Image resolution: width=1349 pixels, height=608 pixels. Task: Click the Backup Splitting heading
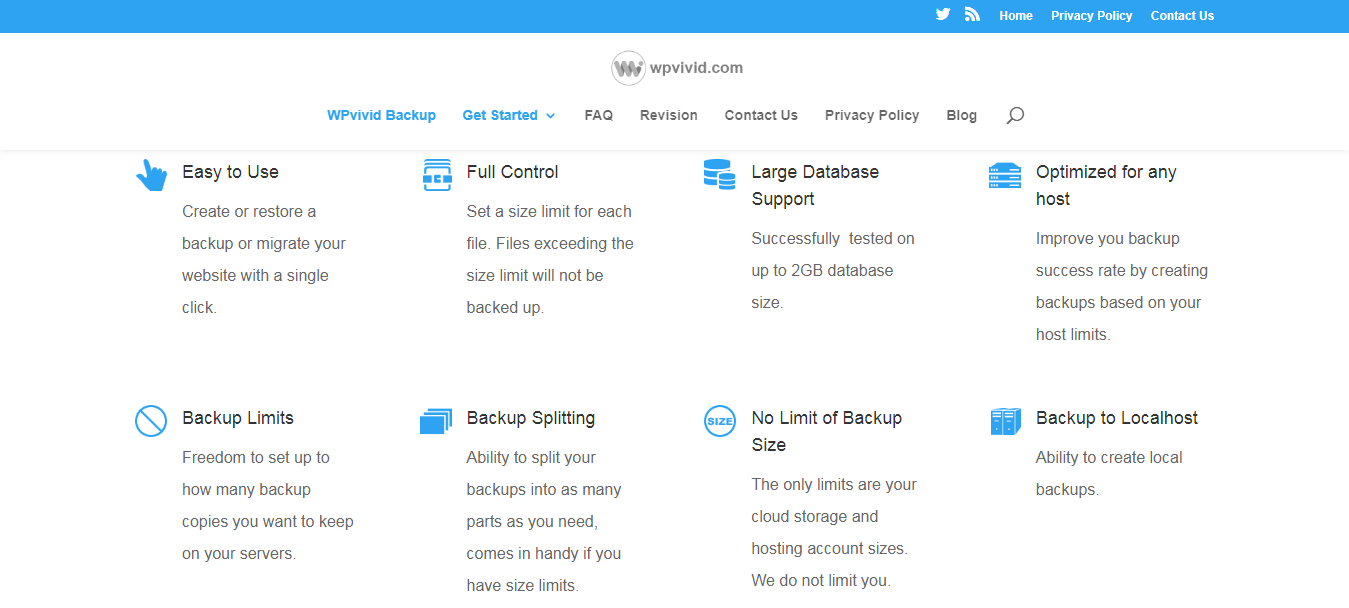pos(530,418)
